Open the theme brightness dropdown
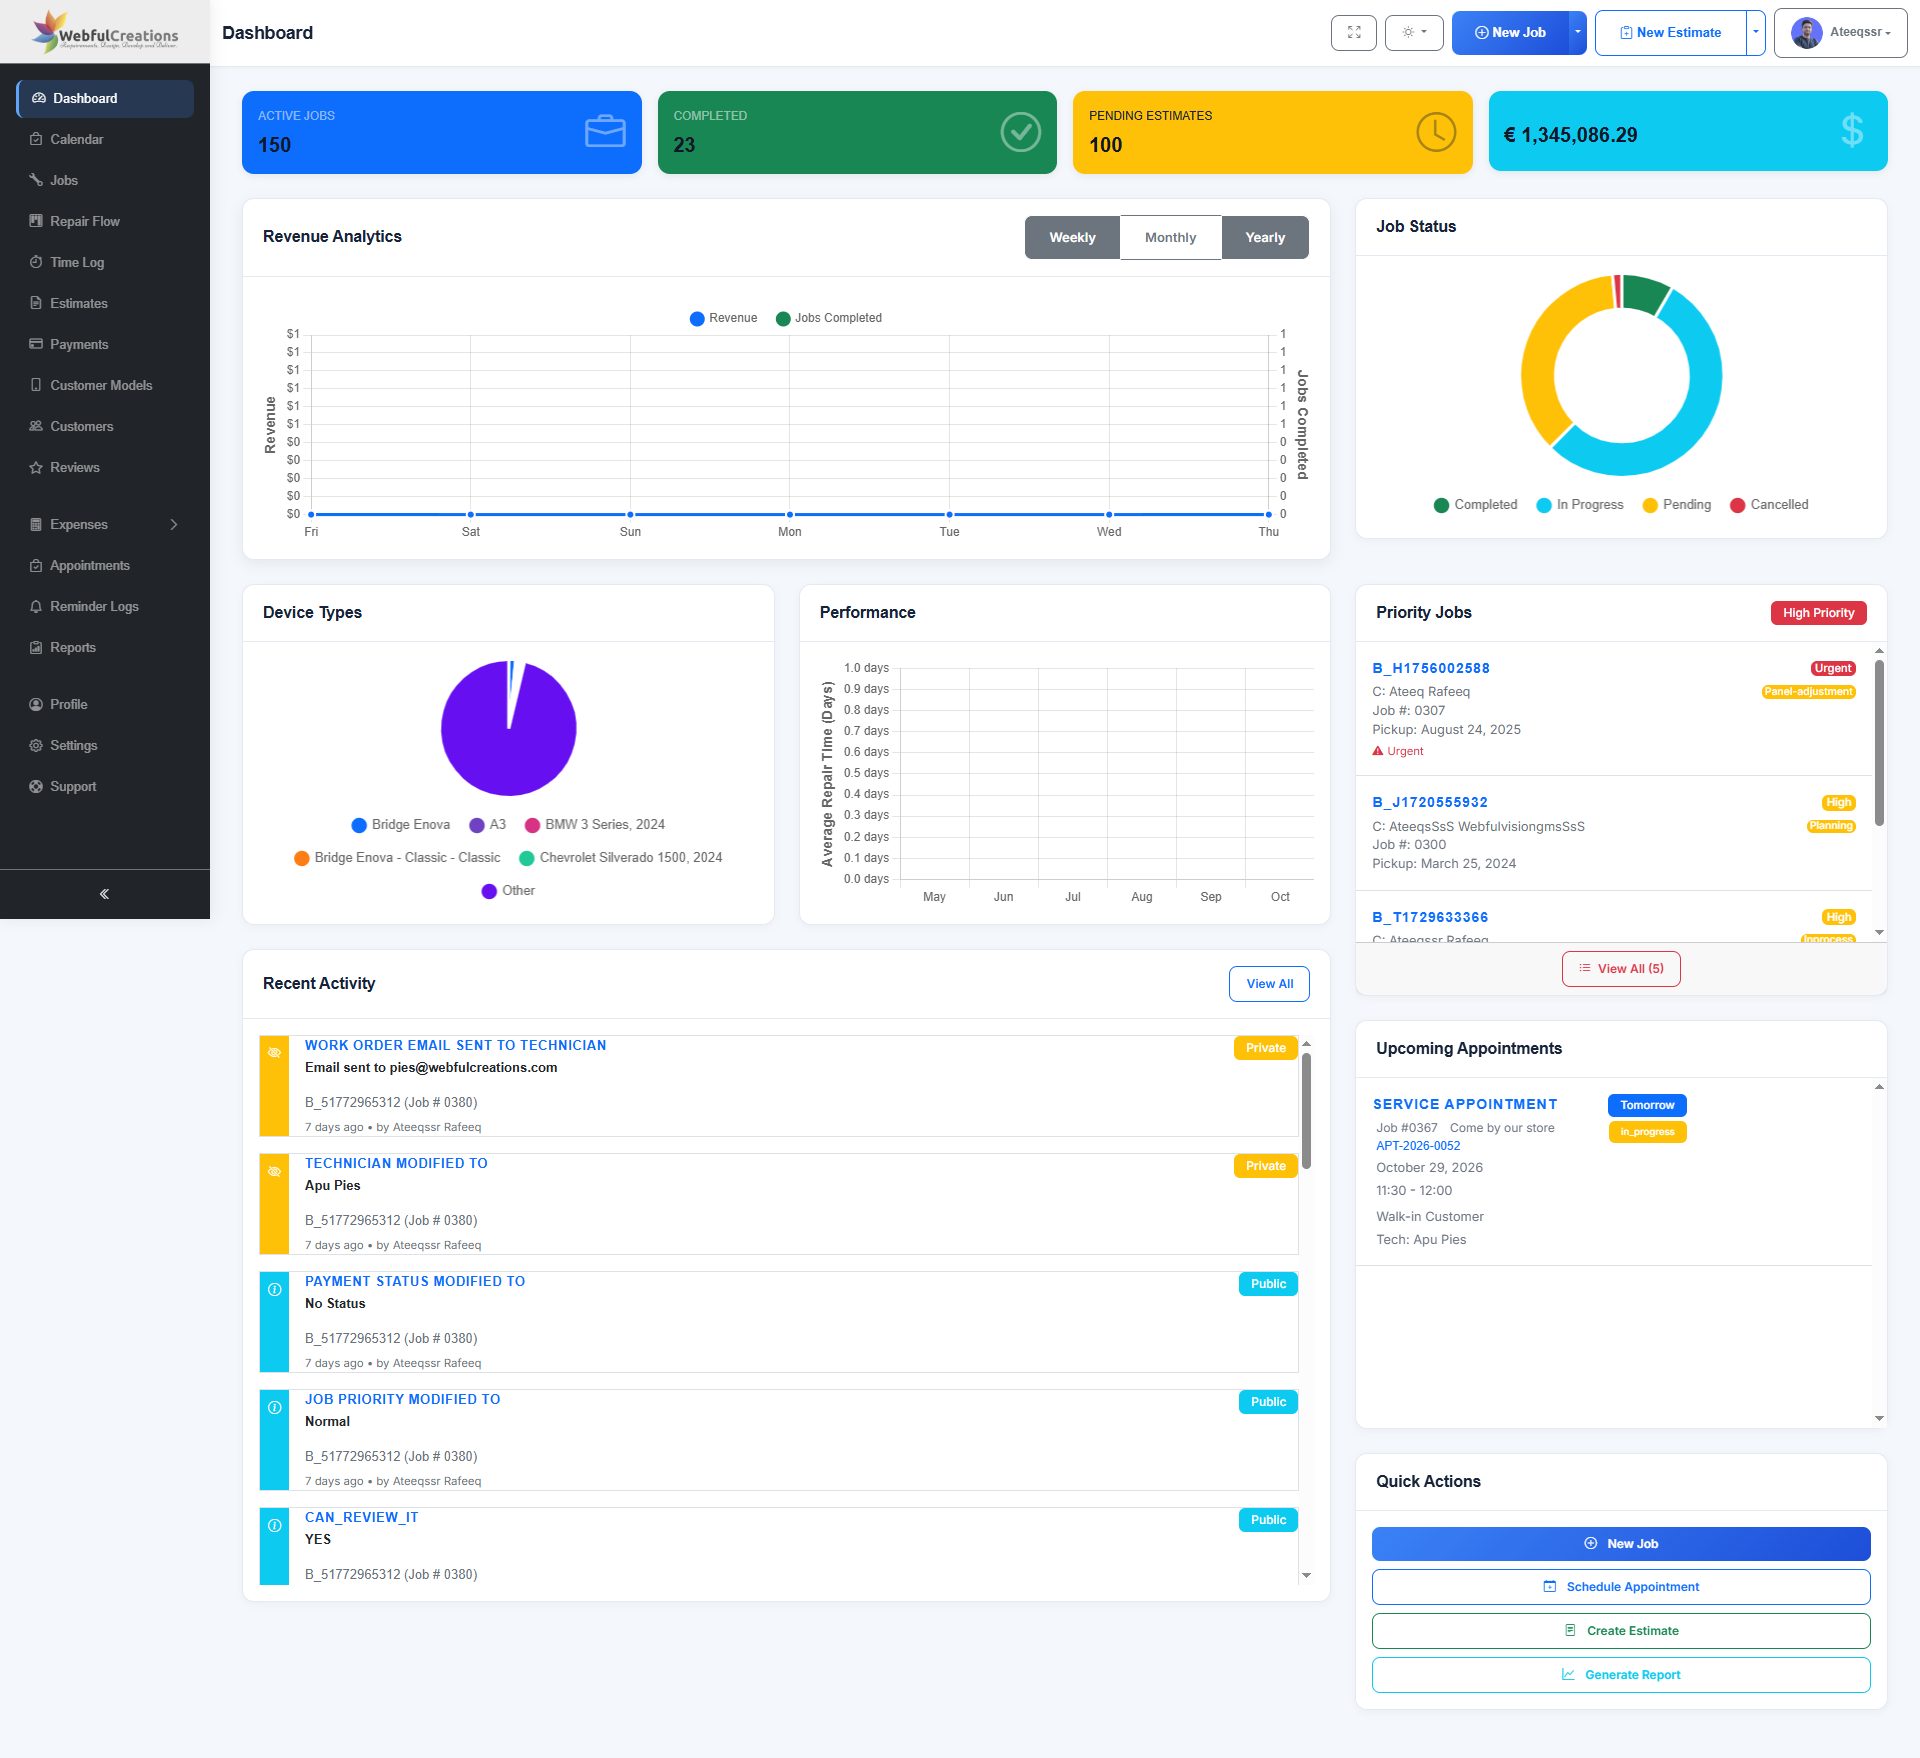This screenshot has height=1758, width=1920. point(1414,33)
